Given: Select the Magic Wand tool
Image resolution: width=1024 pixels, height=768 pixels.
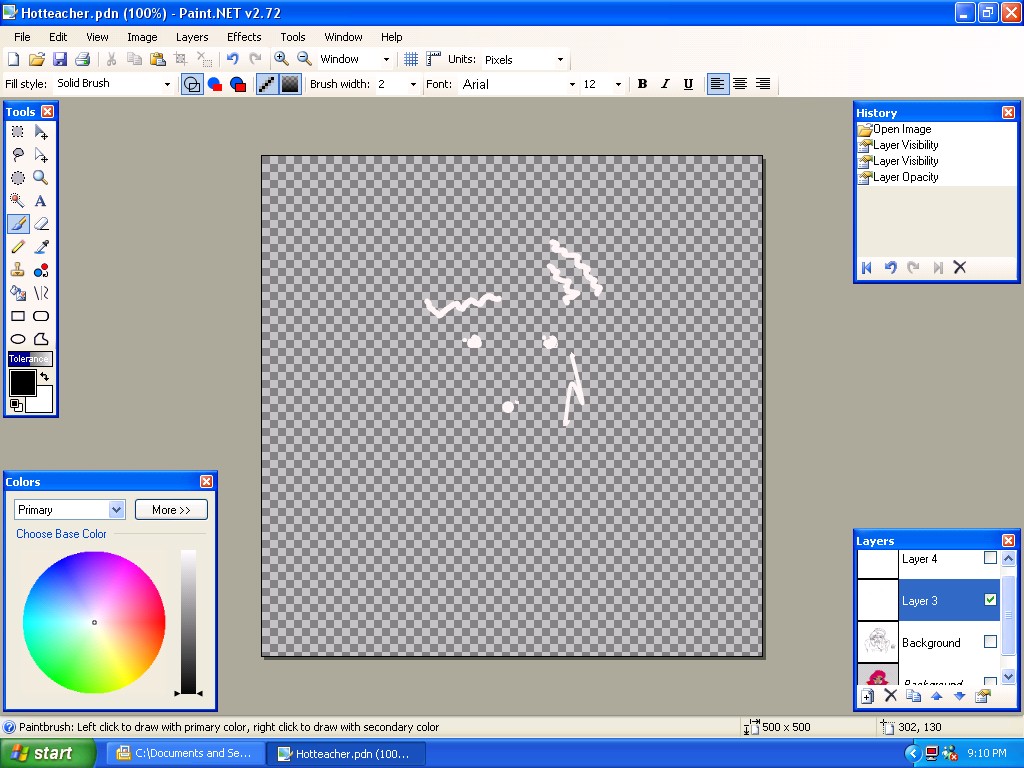Looking at the screenshot, I should point(18,200).
